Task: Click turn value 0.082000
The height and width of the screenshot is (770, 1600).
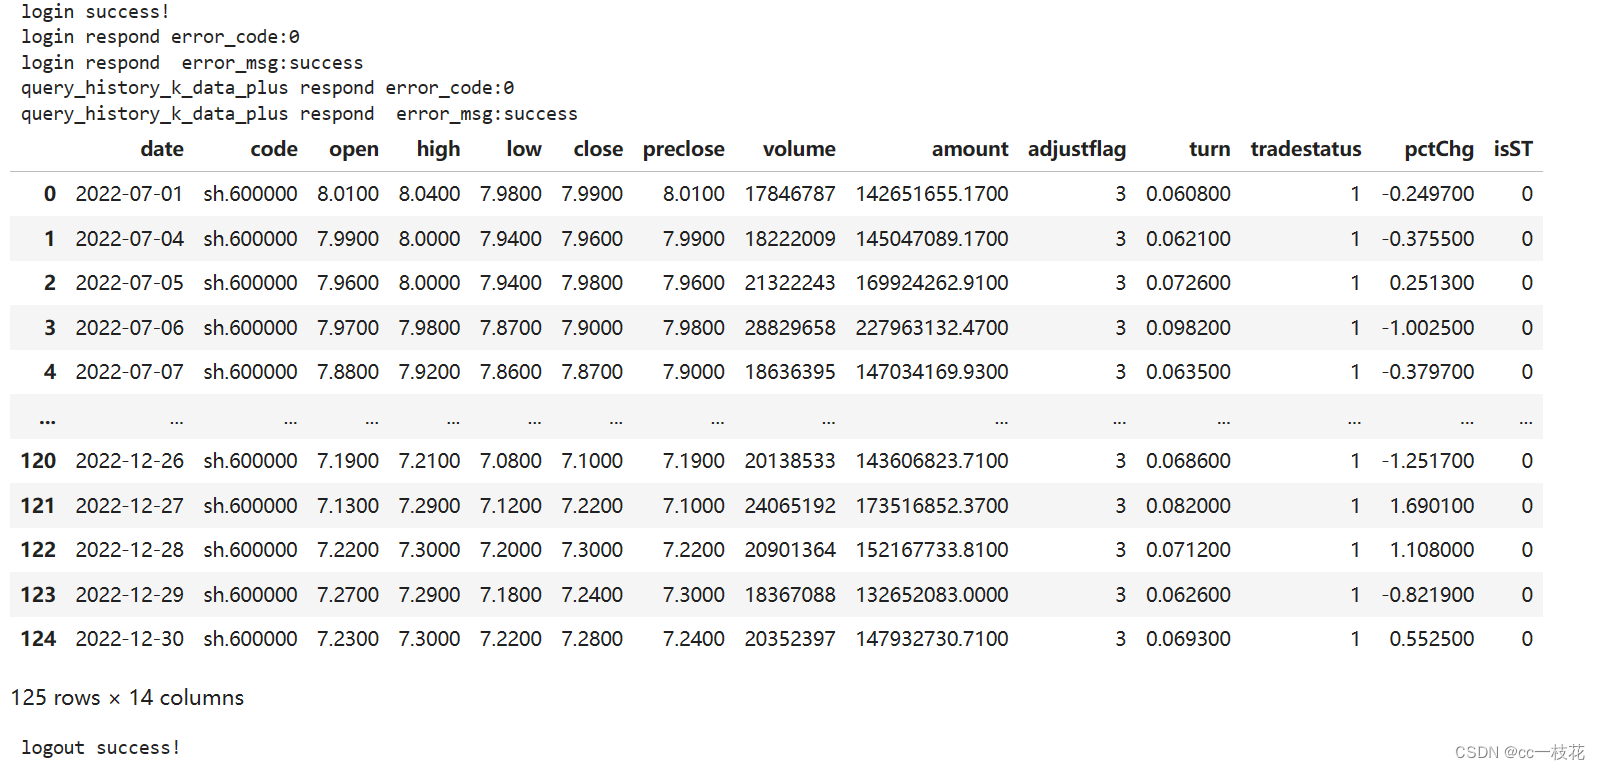Action: (x=1188, y=506)
